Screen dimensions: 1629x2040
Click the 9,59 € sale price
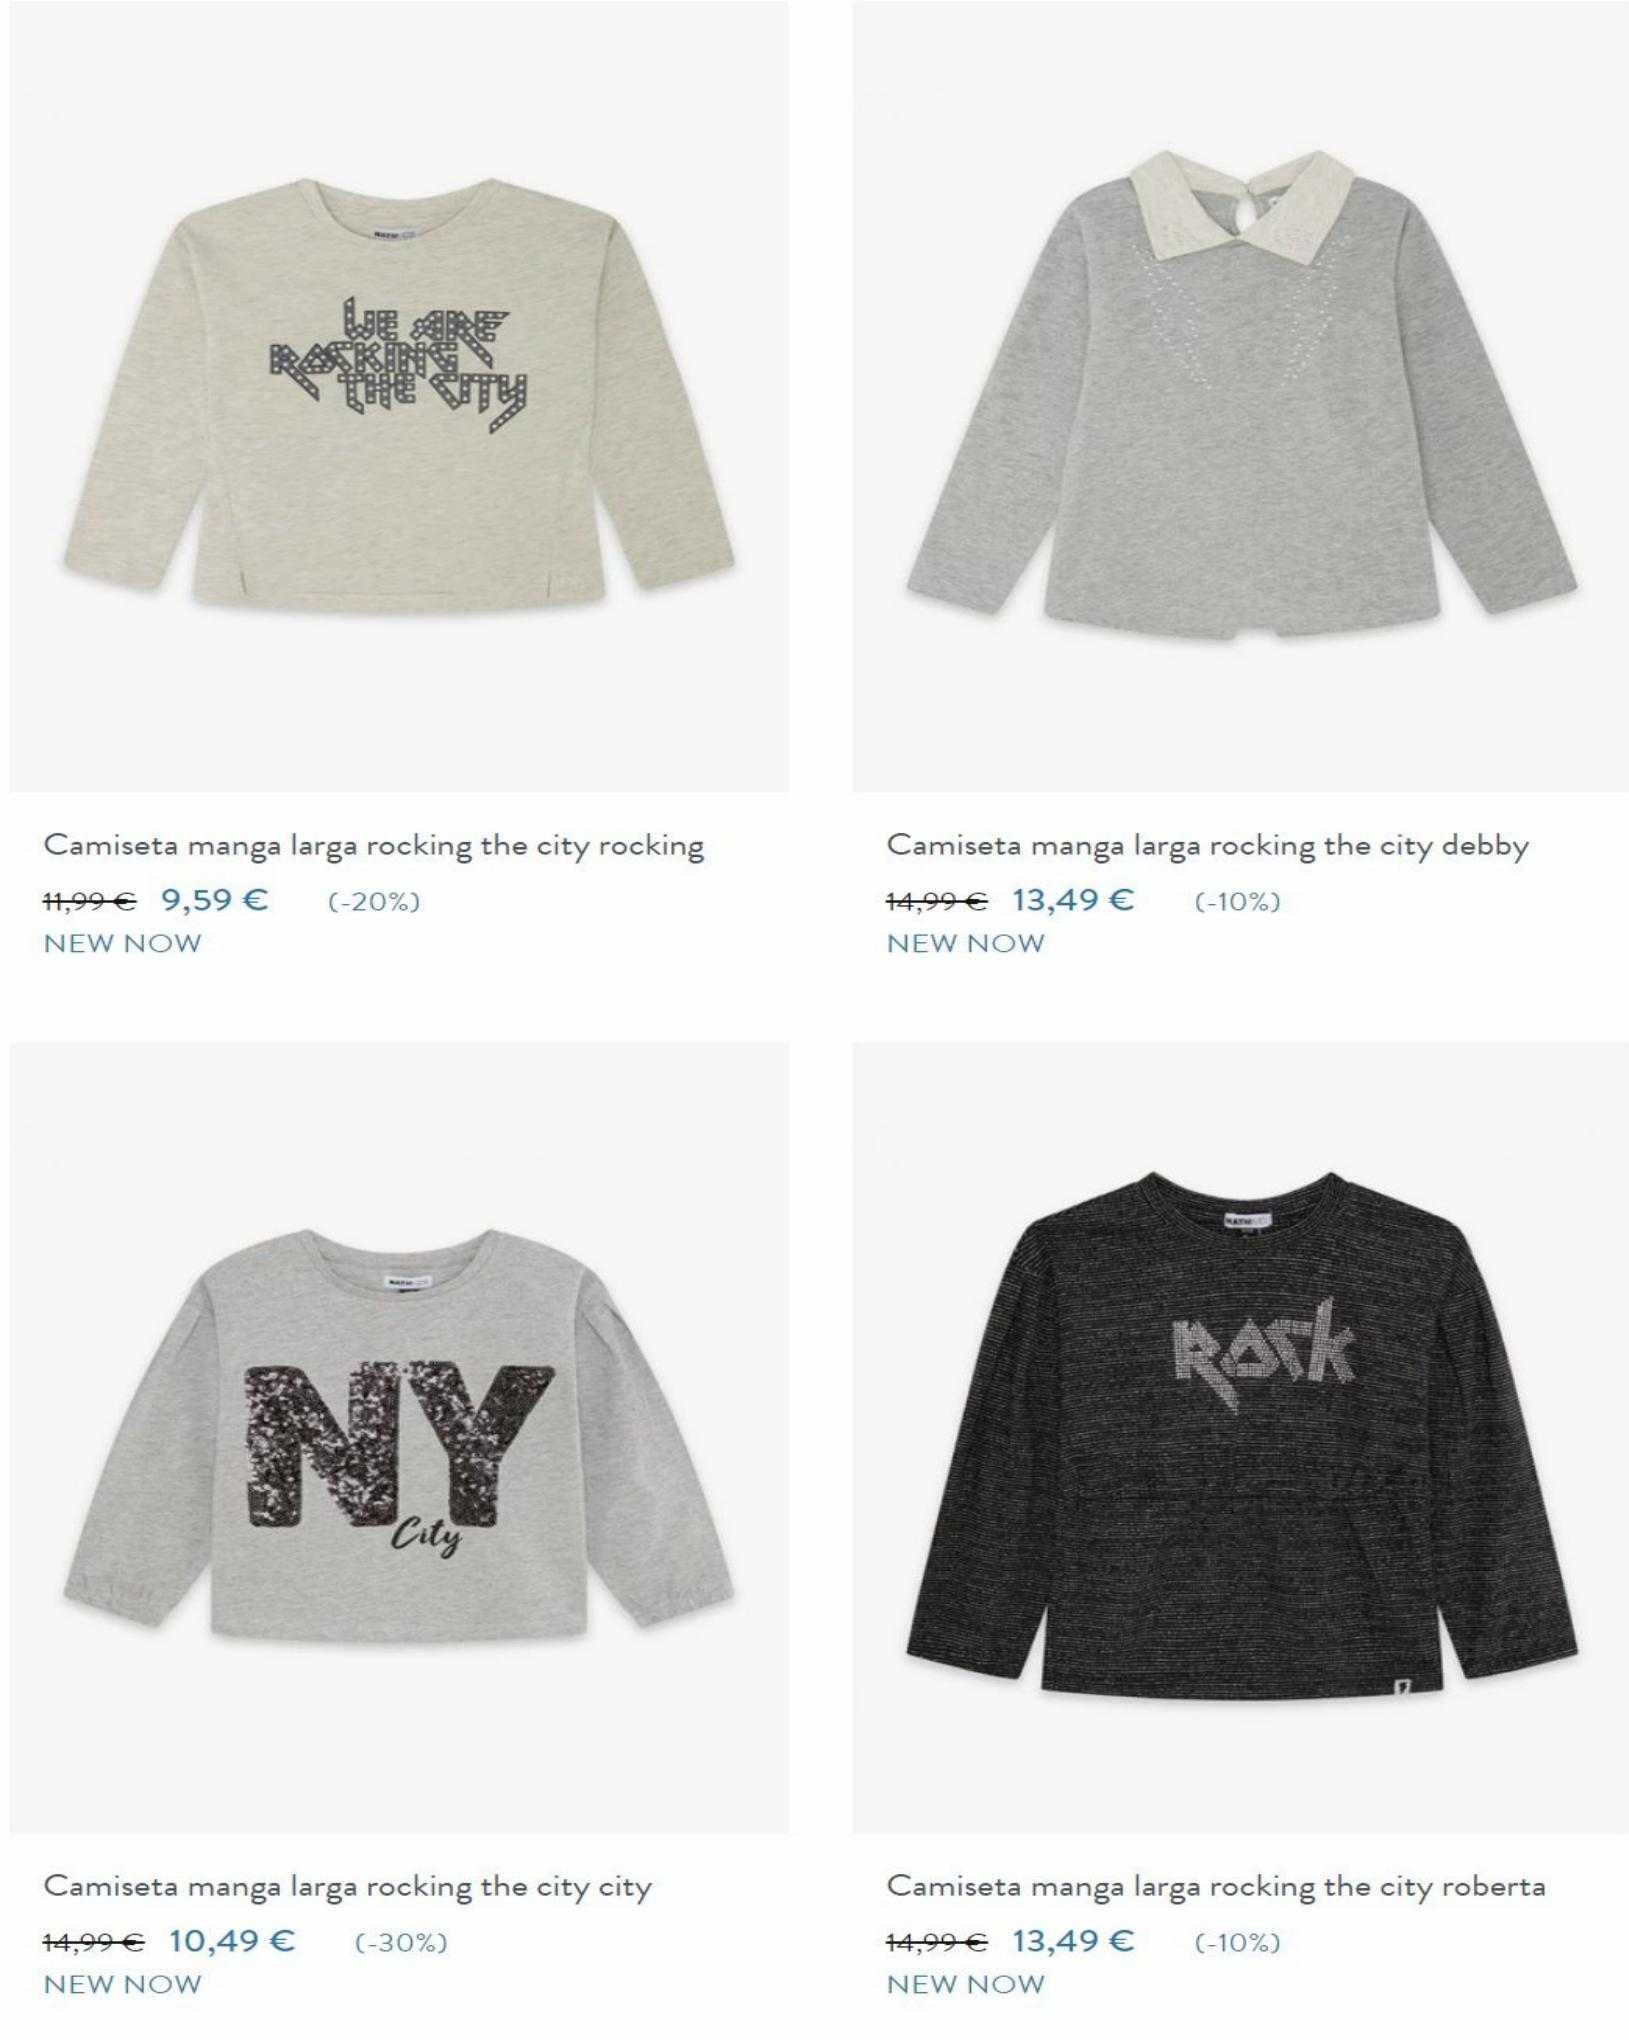pos(215,900)
